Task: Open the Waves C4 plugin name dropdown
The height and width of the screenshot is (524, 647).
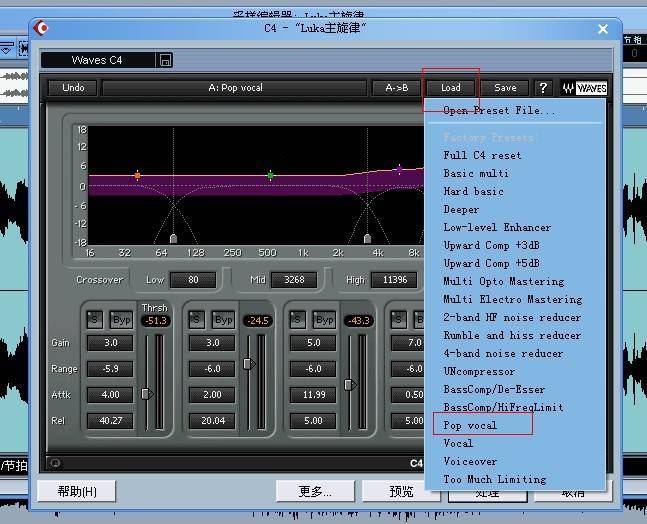Action: click(97, 60)
